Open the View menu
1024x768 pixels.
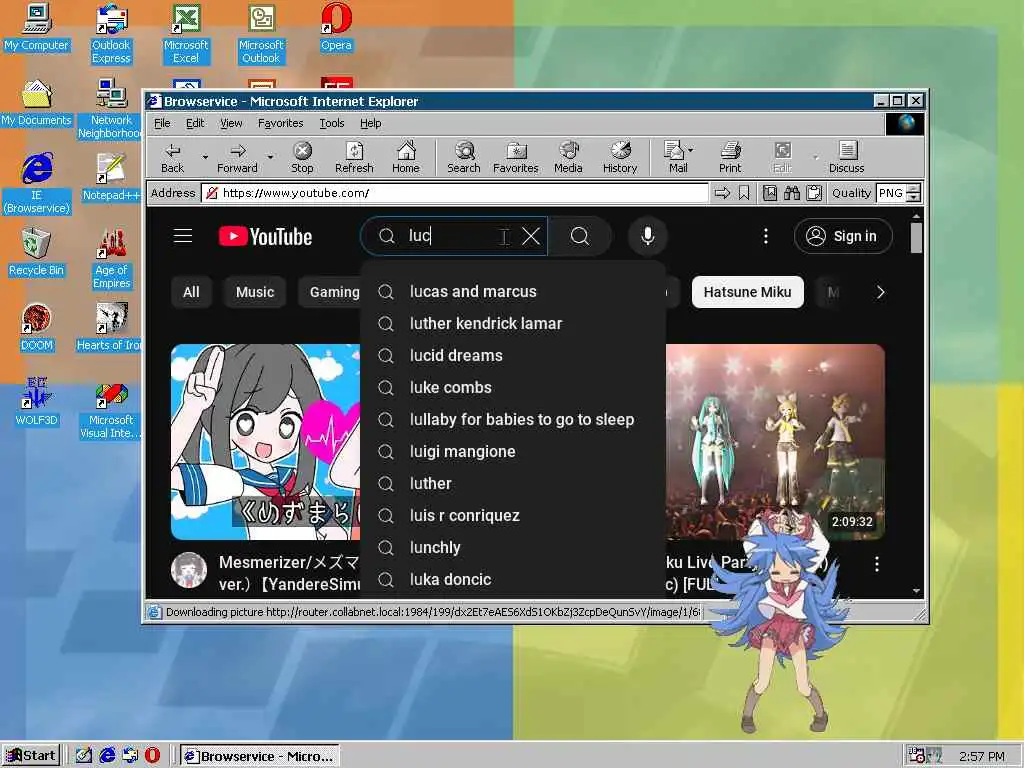pyautogui.click(x=231, y=123)
